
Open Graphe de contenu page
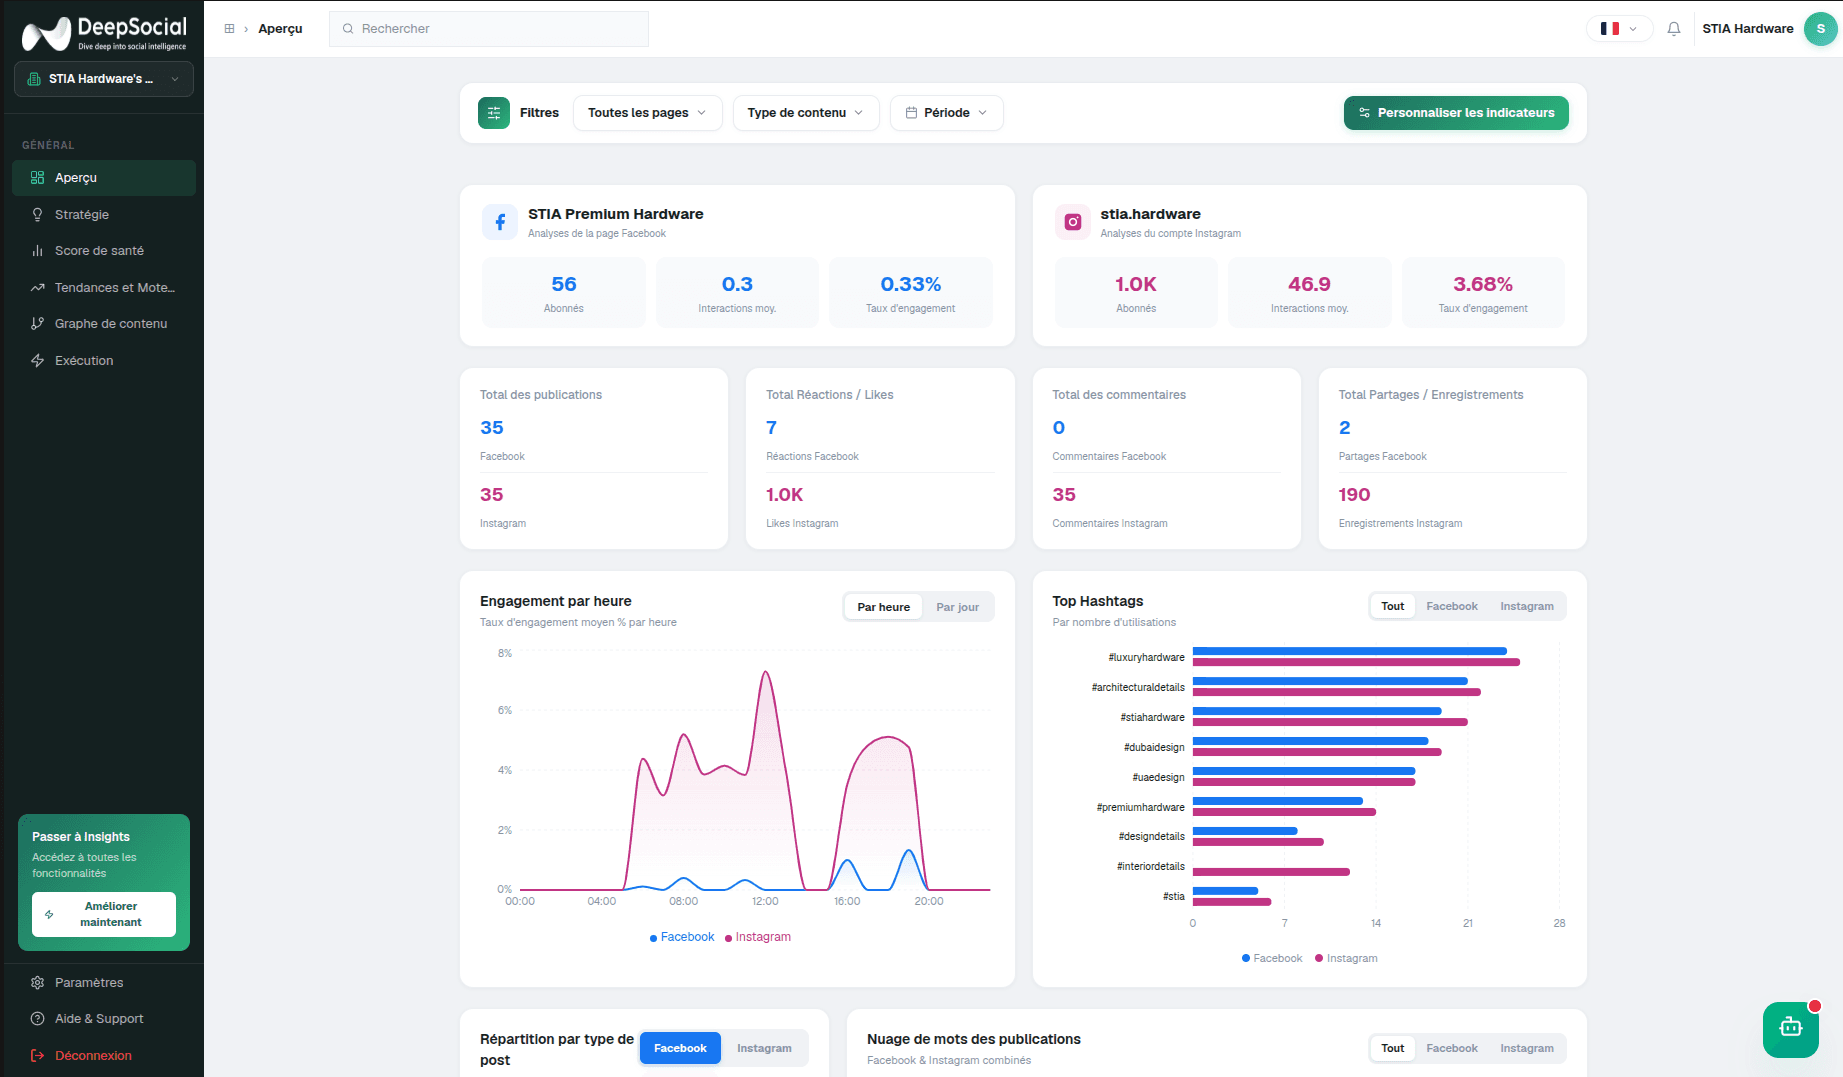point(104,324)
